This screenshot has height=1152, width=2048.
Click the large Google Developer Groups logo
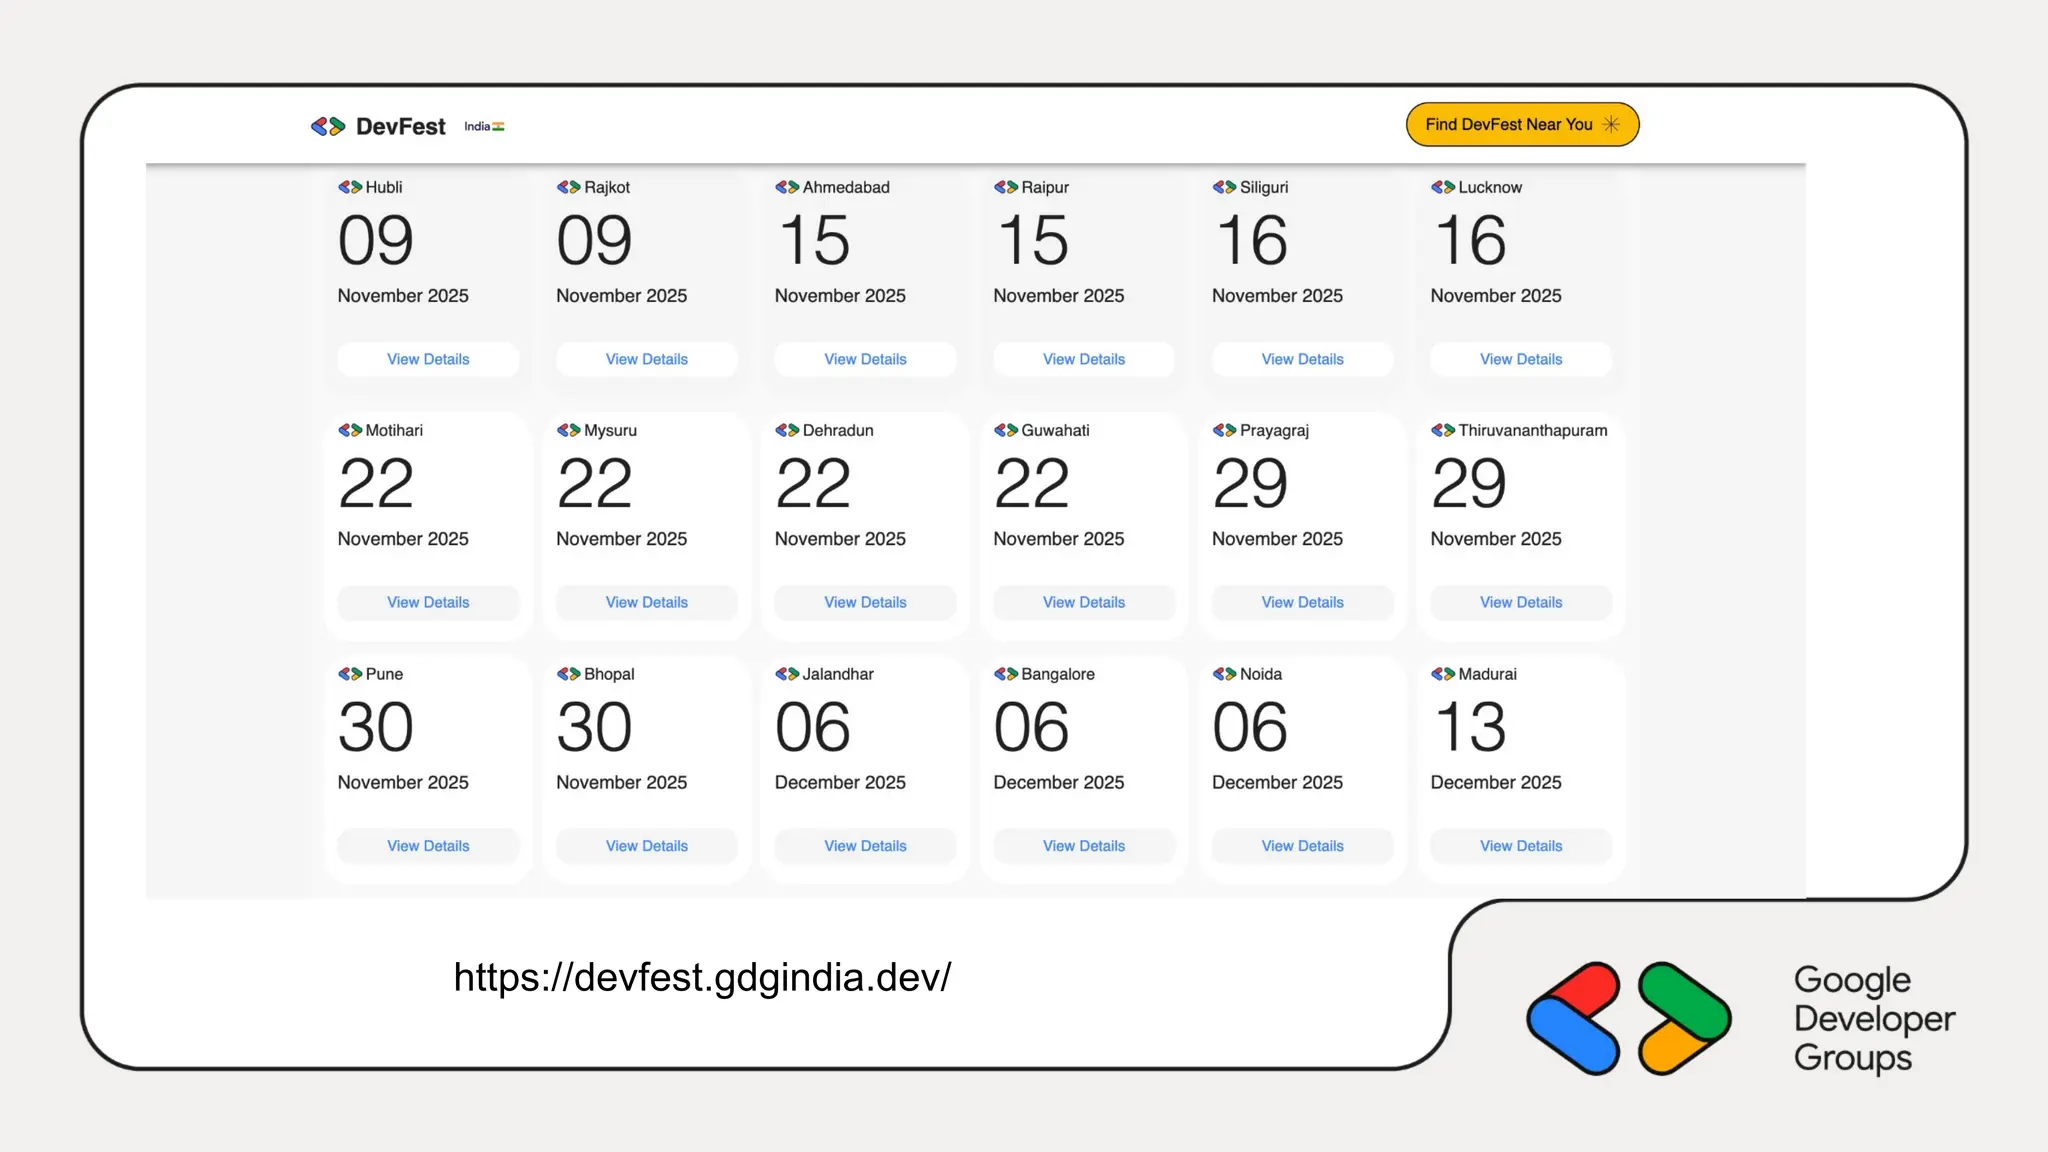(x=1629, y=1018)
